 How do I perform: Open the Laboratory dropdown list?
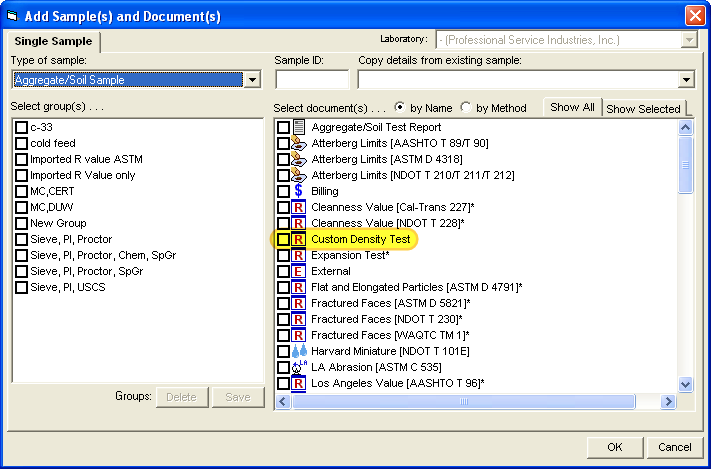click(x=689, y=40)
